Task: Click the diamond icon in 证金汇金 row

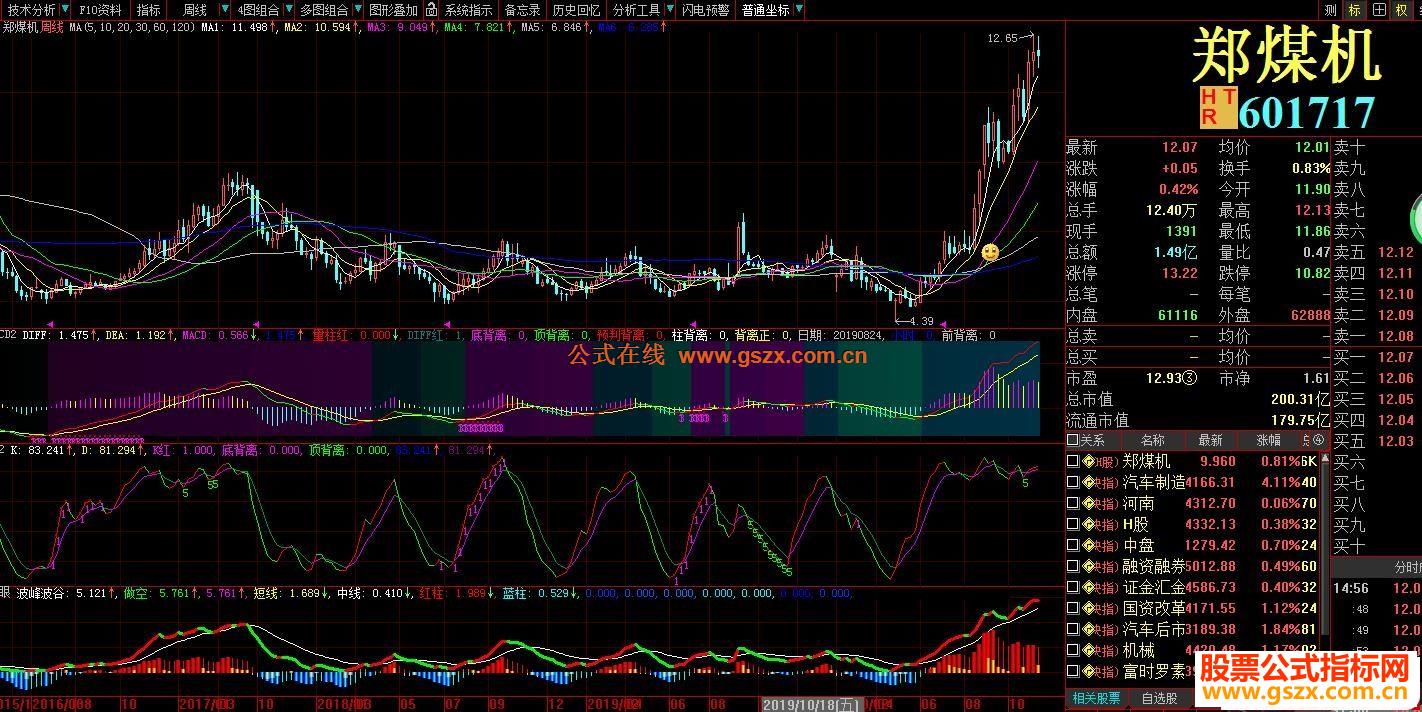Action: click(x=1088, y=588)
